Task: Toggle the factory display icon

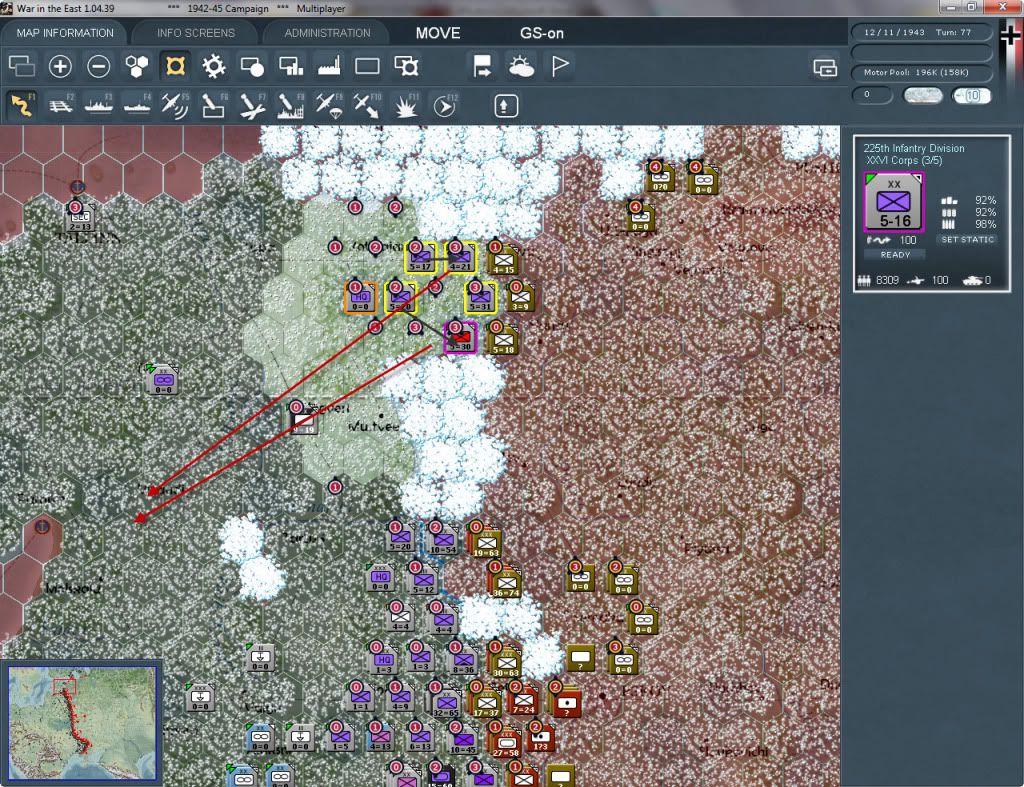Action: pyautogui.click(x=329, y=66)
